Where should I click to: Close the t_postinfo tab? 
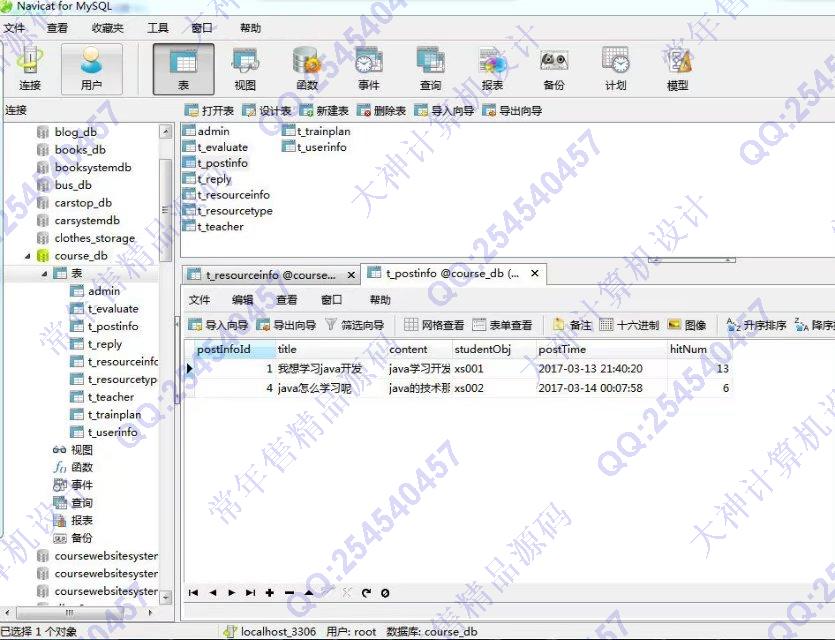coord(535,273)
